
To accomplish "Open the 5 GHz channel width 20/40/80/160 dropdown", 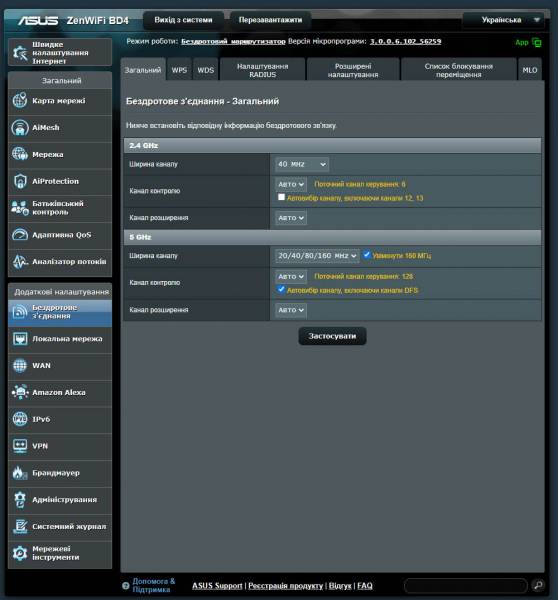I will click(x=317, y=256).
